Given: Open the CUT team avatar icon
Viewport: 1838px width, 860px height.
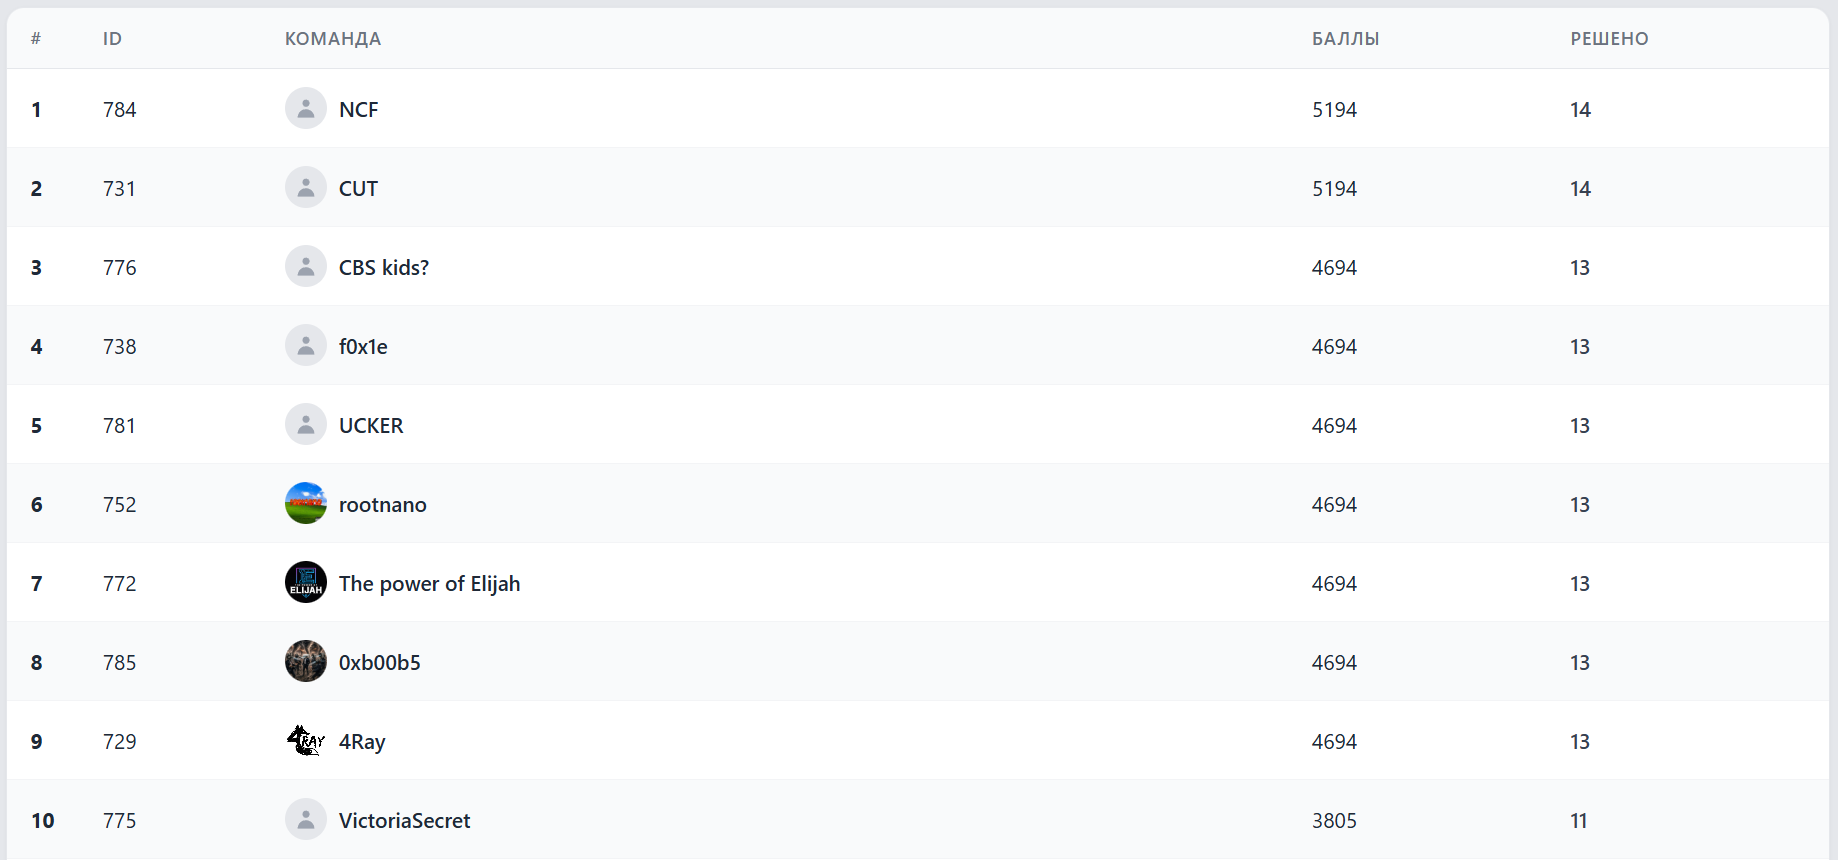Looking at the screenshot, I should click(306, 187).
